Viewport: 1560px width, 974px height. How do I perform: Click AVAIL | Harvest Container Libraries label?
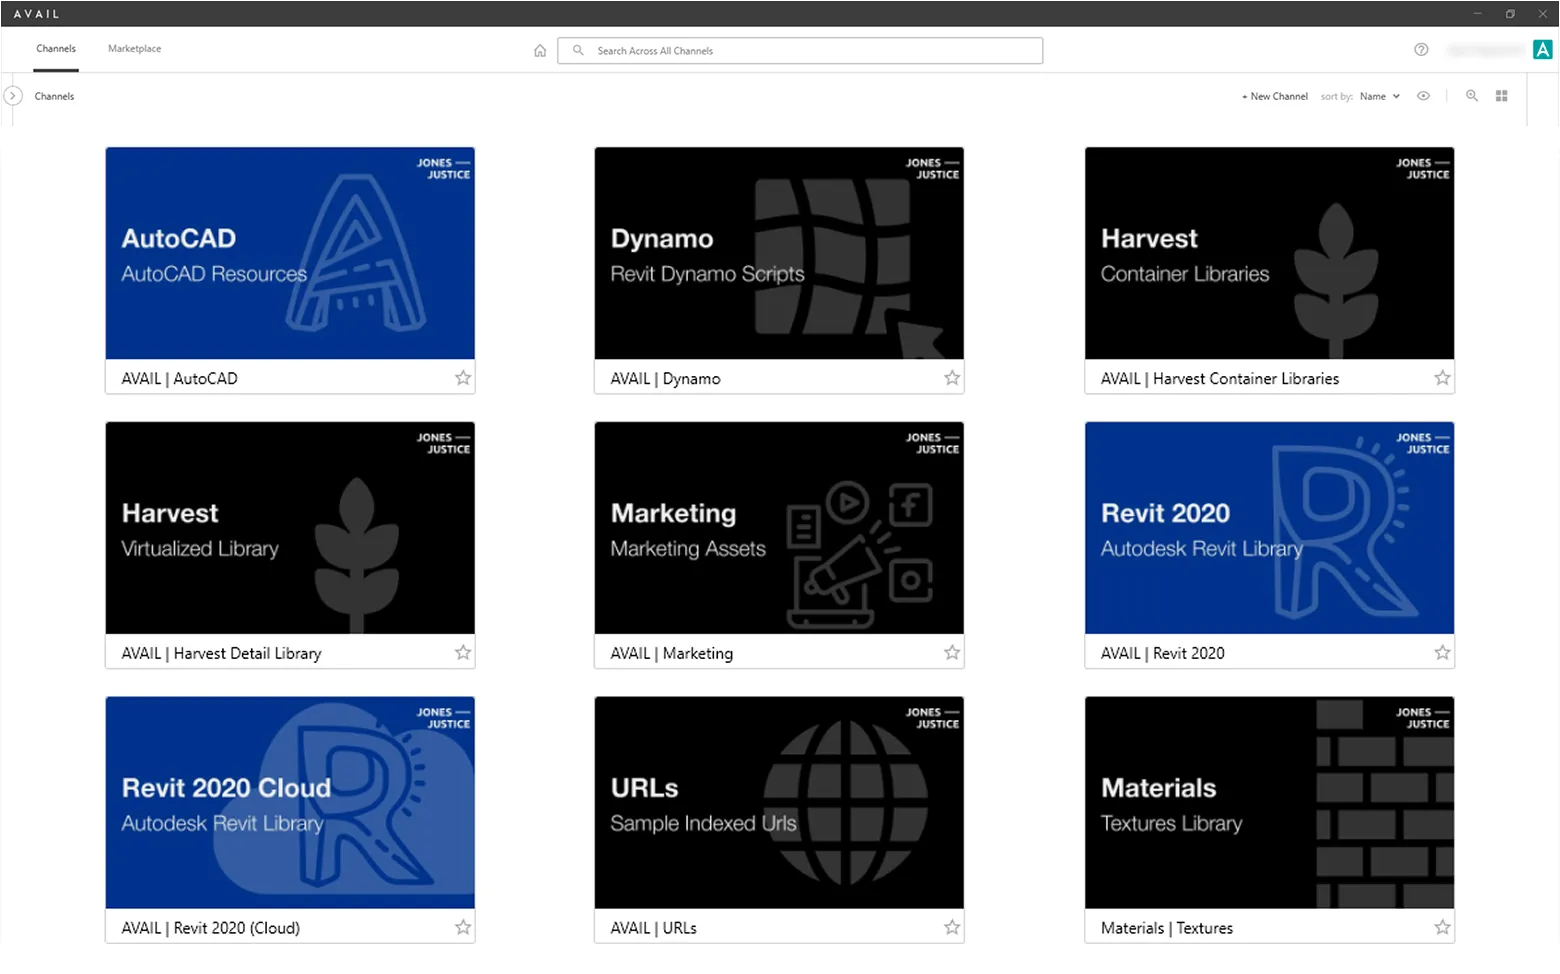pos(1220,379)
